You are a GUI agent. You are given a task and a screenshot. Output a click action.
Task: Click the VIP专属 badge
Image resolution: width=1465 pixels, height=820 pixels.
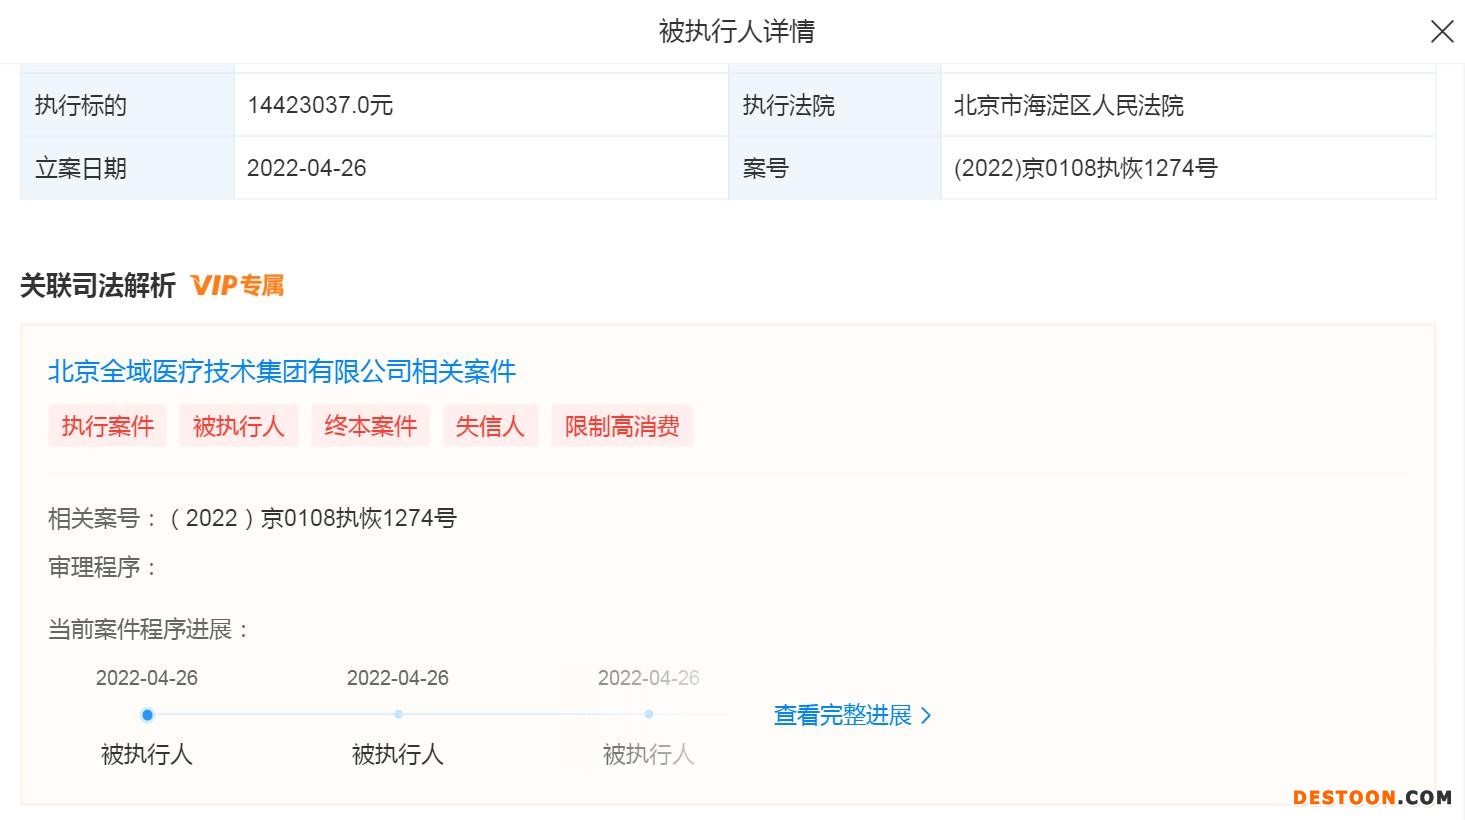click(237, 286)
